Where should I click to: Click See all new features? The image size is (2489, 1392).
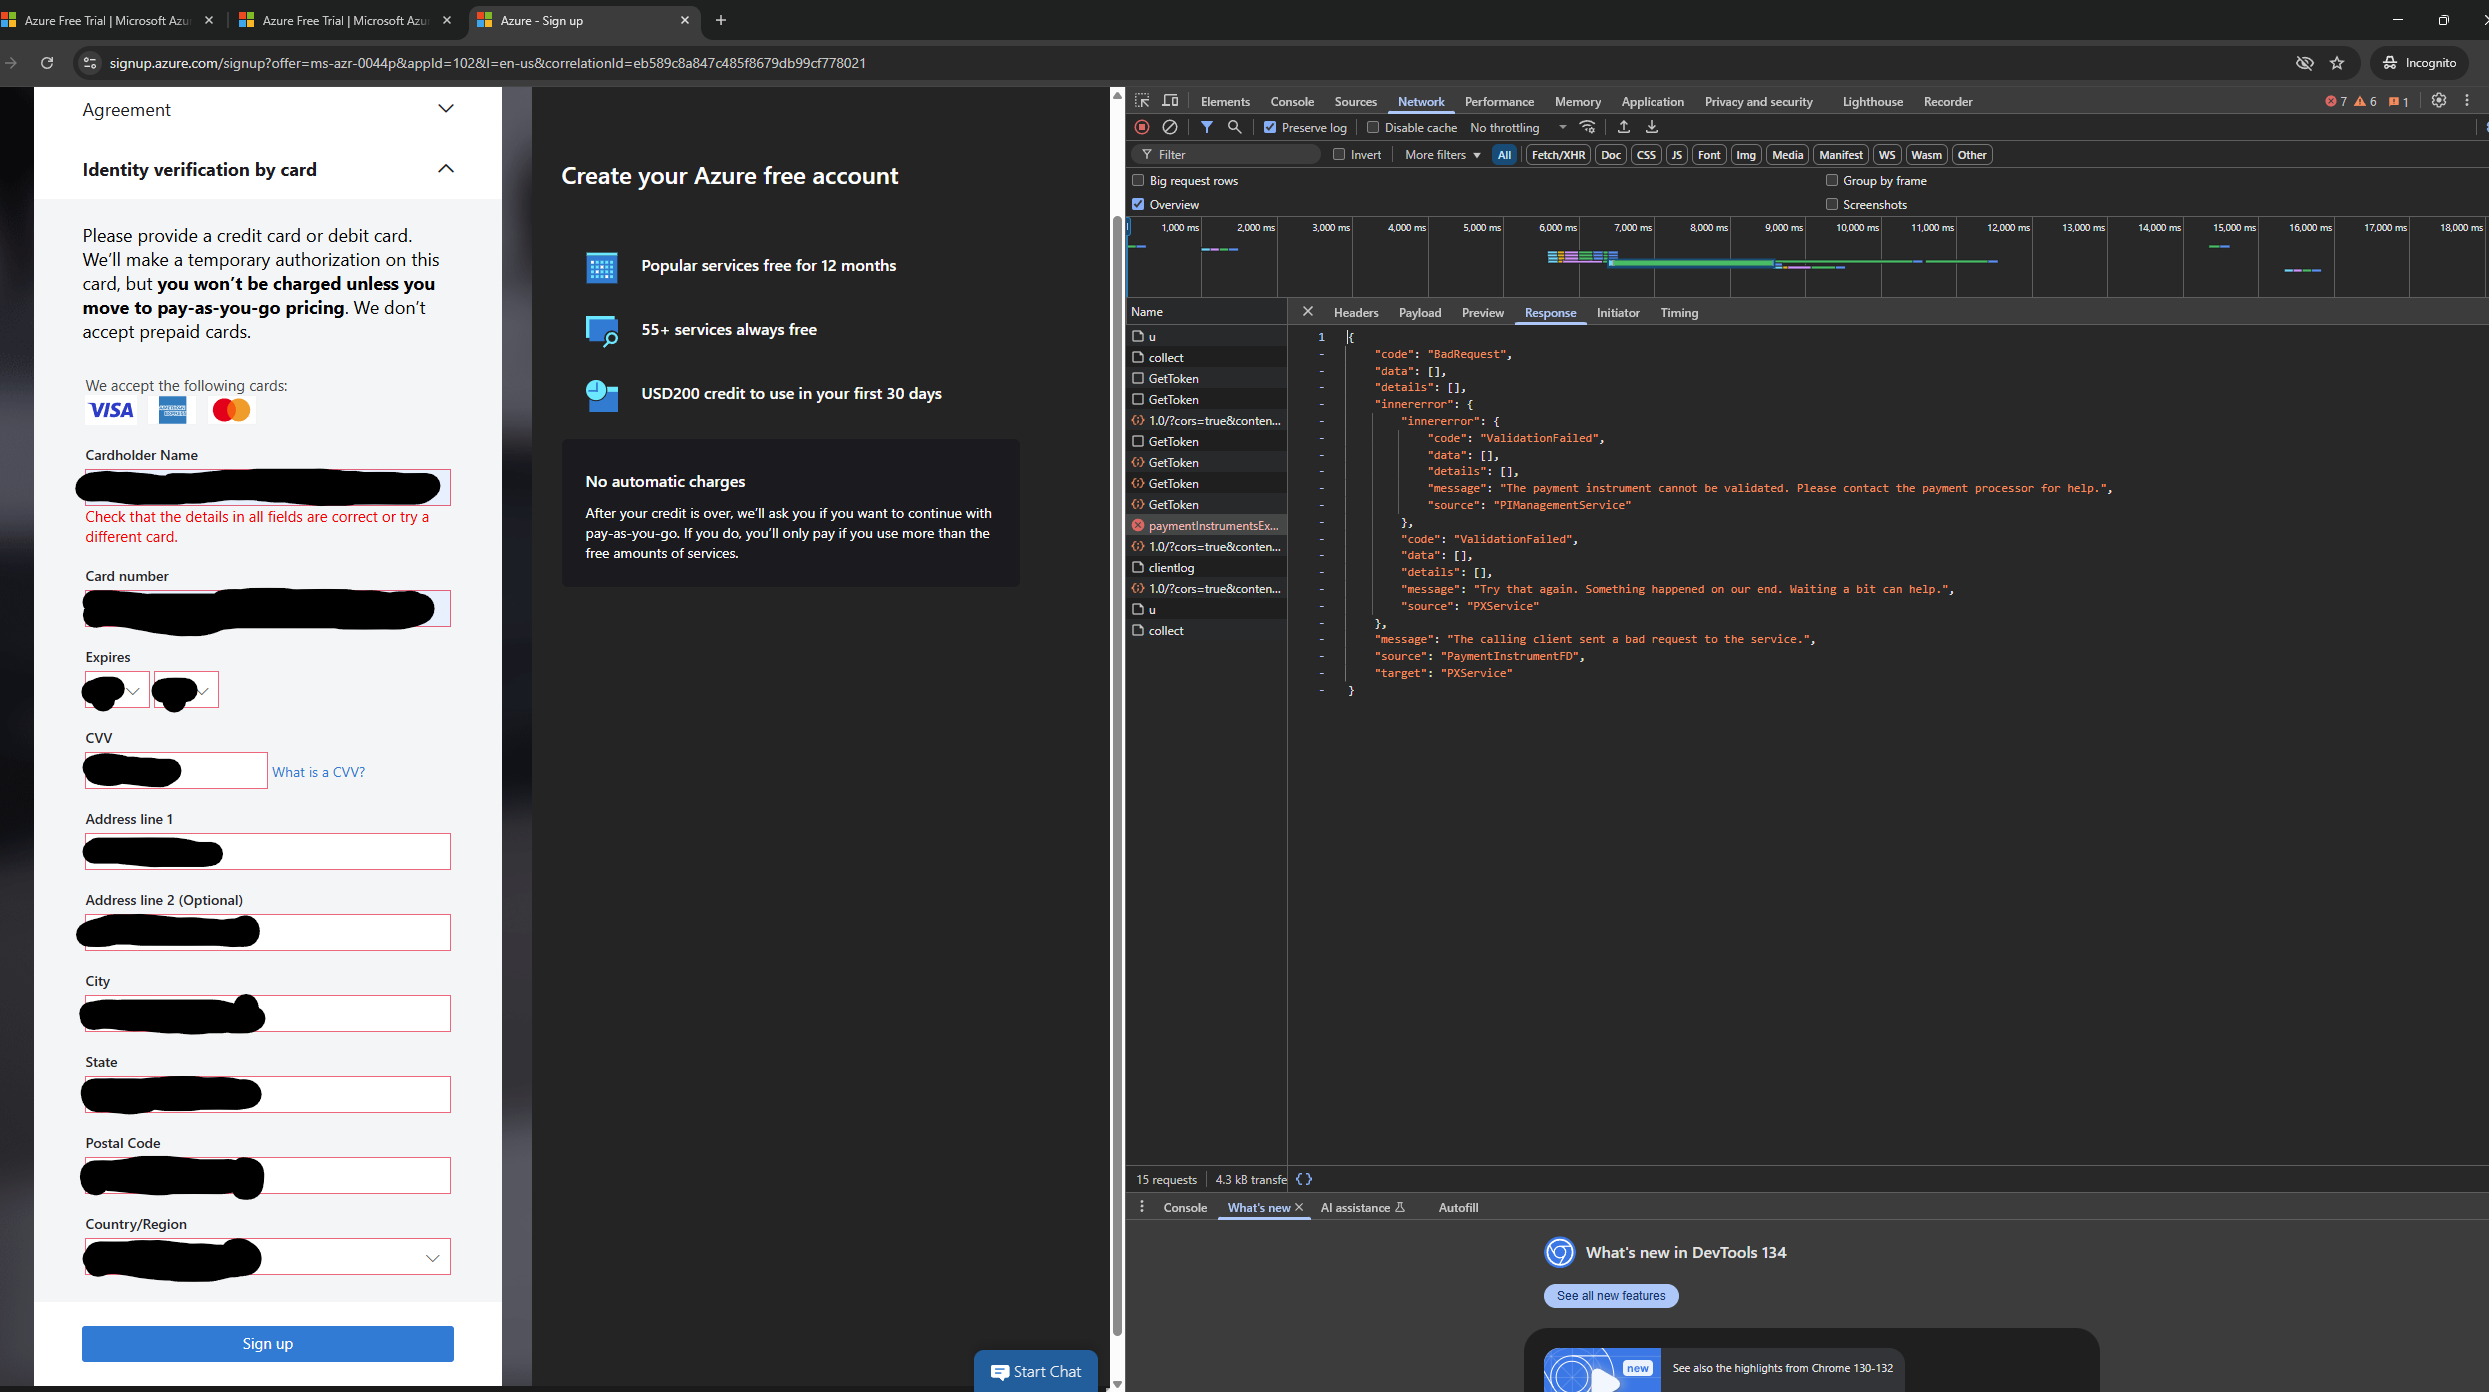[x=1611, y=1295]
